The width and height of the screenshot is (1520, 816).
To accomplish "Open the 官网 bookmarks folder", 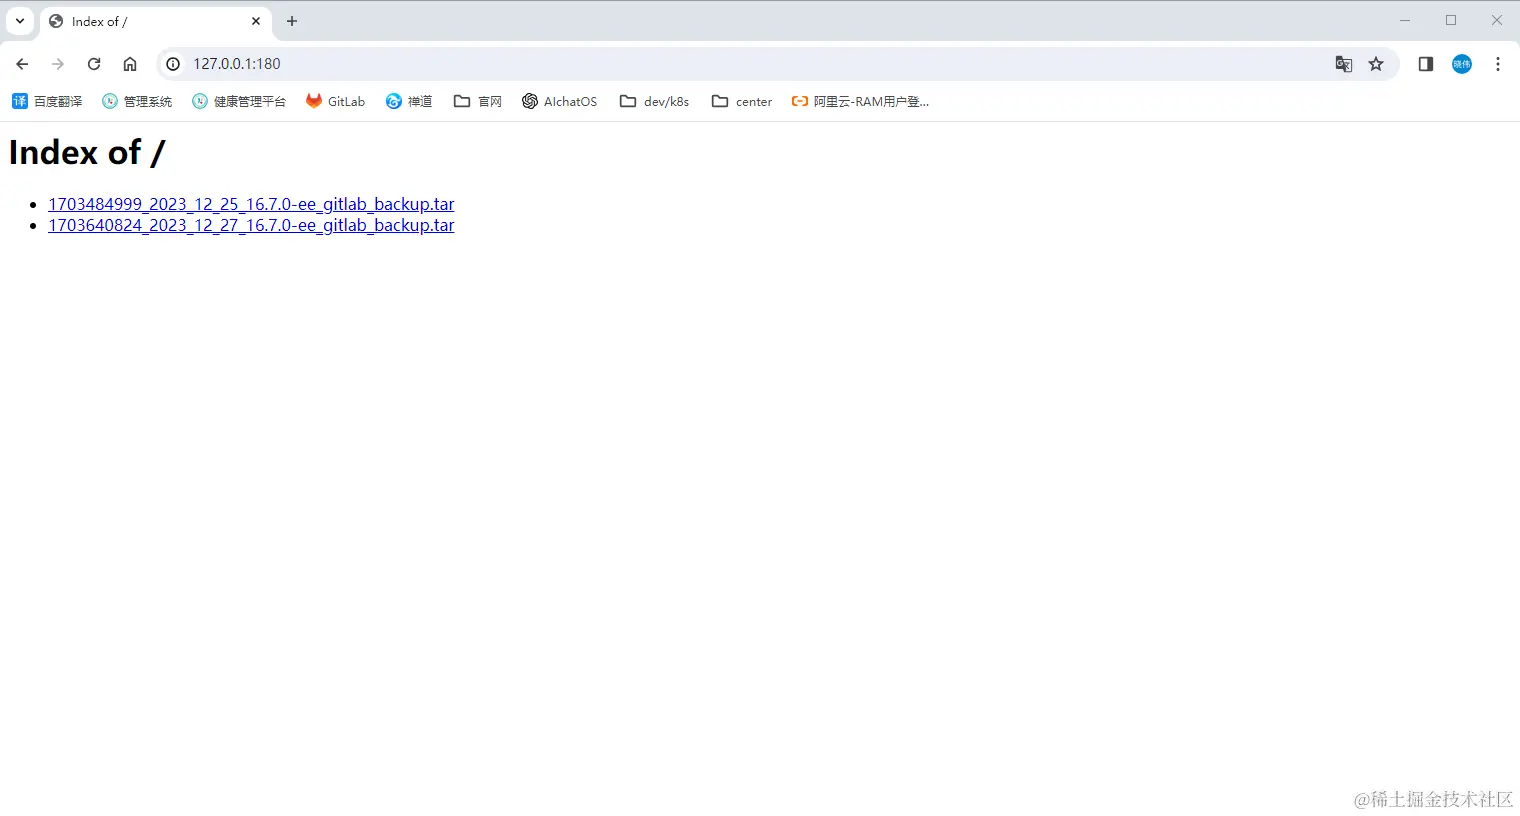I will point(477,101).
